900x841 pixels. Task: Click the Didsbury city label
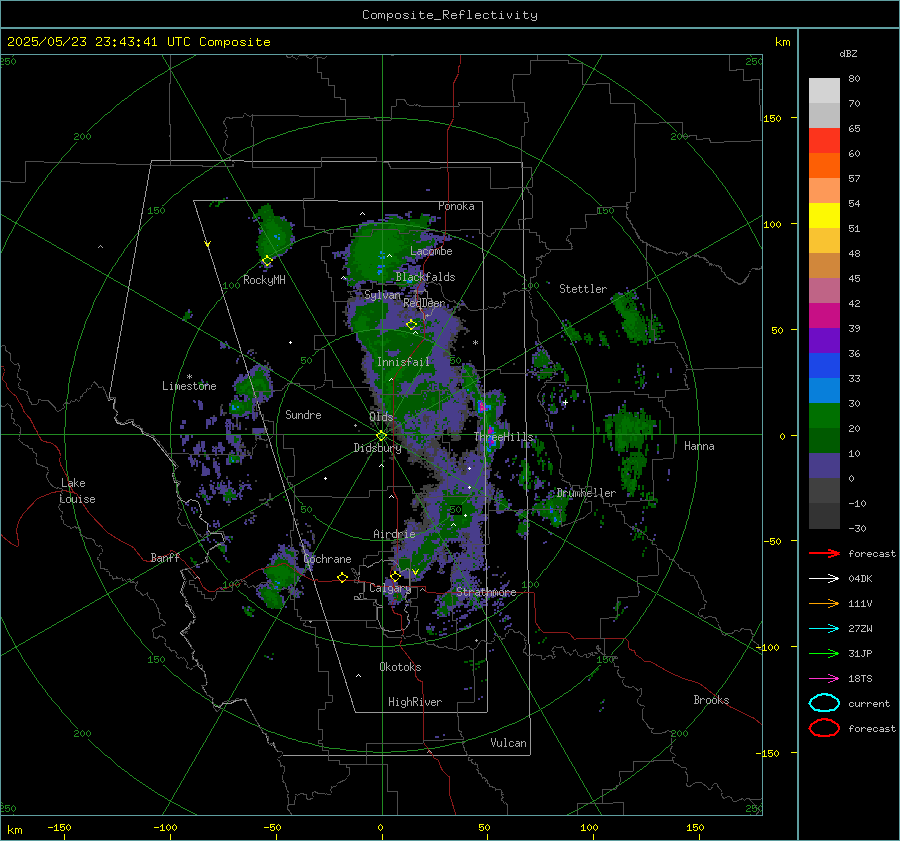[378, 448]
